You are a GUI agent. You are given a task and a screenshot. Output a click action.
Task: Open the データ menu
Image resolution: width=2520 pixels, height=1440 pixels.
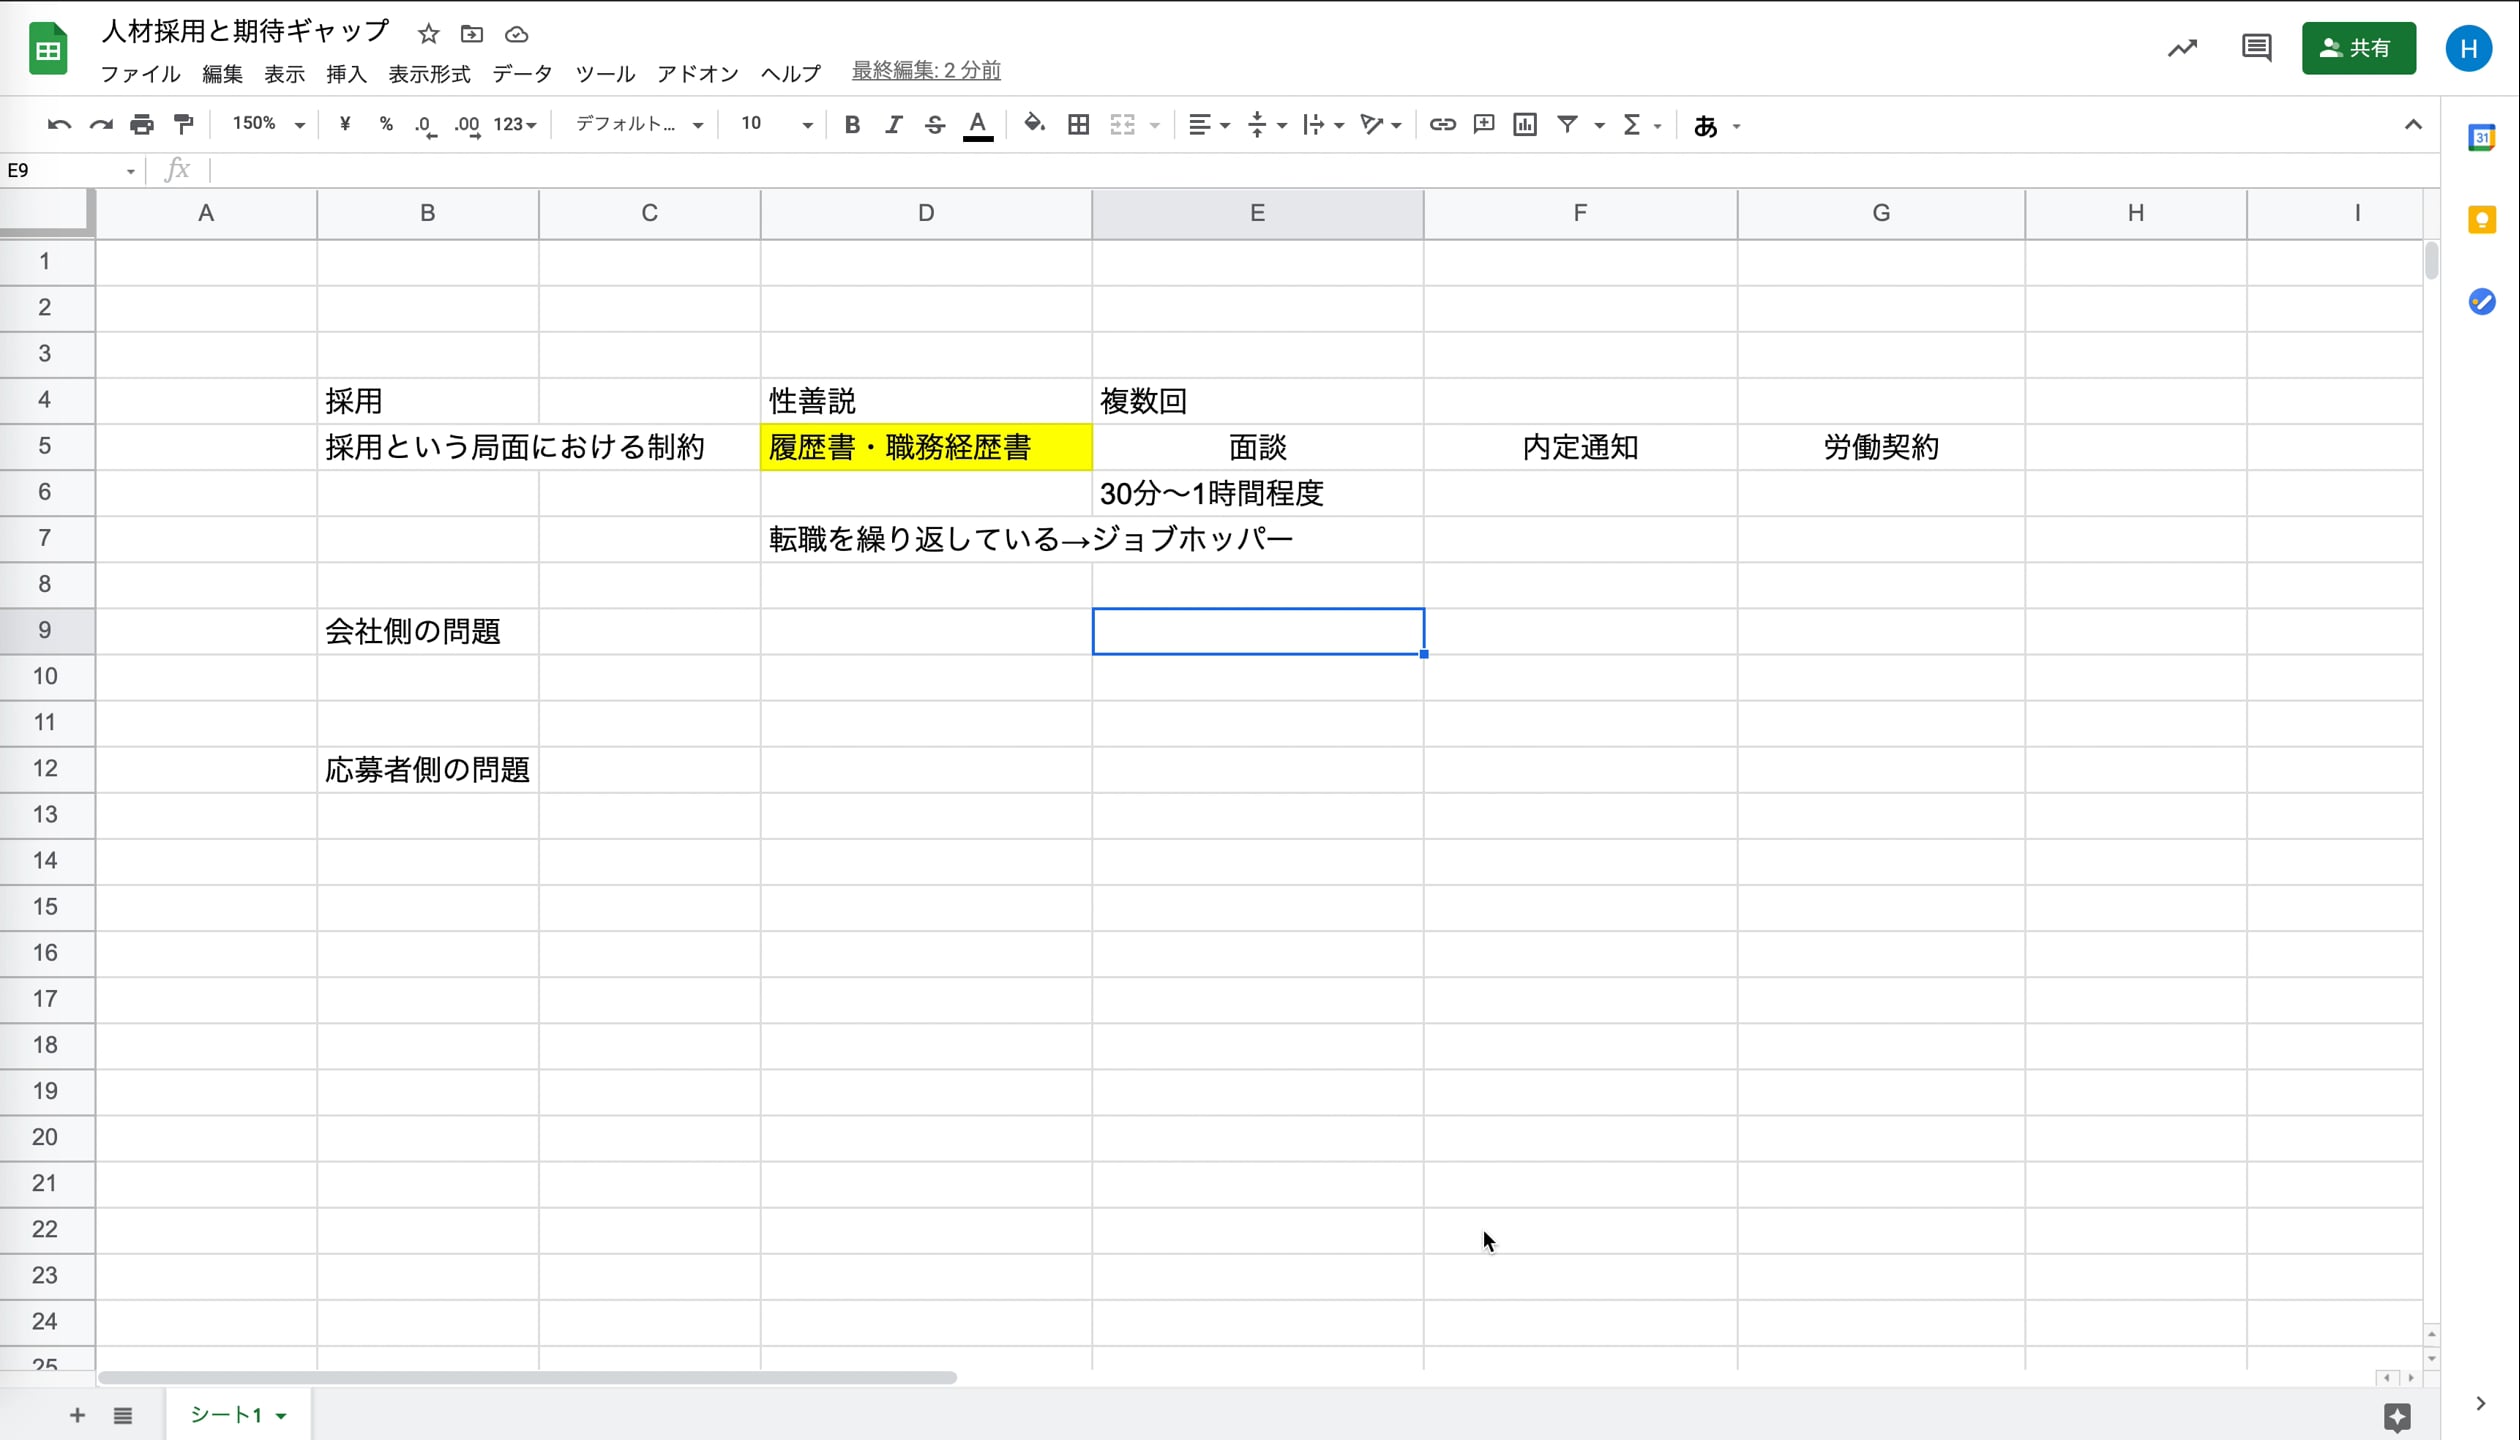pyautogui.click(x=522, y=73)
